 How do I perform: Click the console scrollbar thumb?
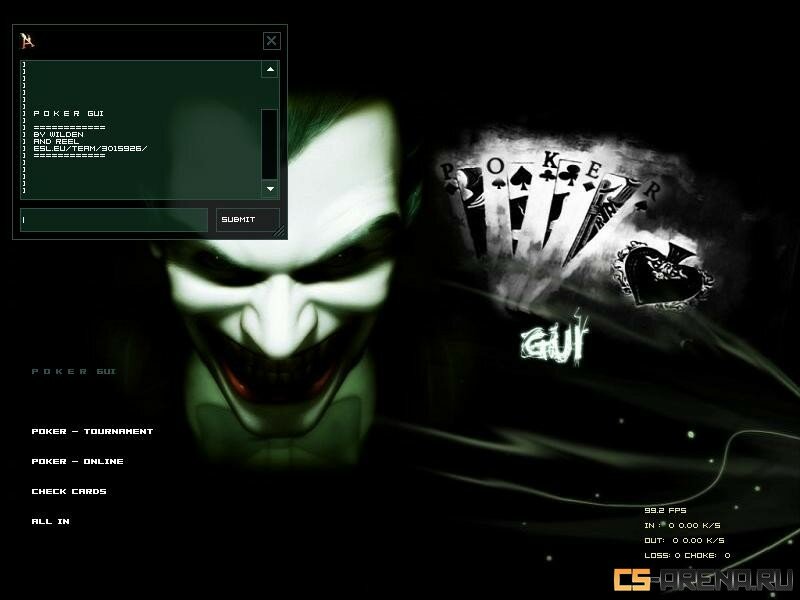269,143
